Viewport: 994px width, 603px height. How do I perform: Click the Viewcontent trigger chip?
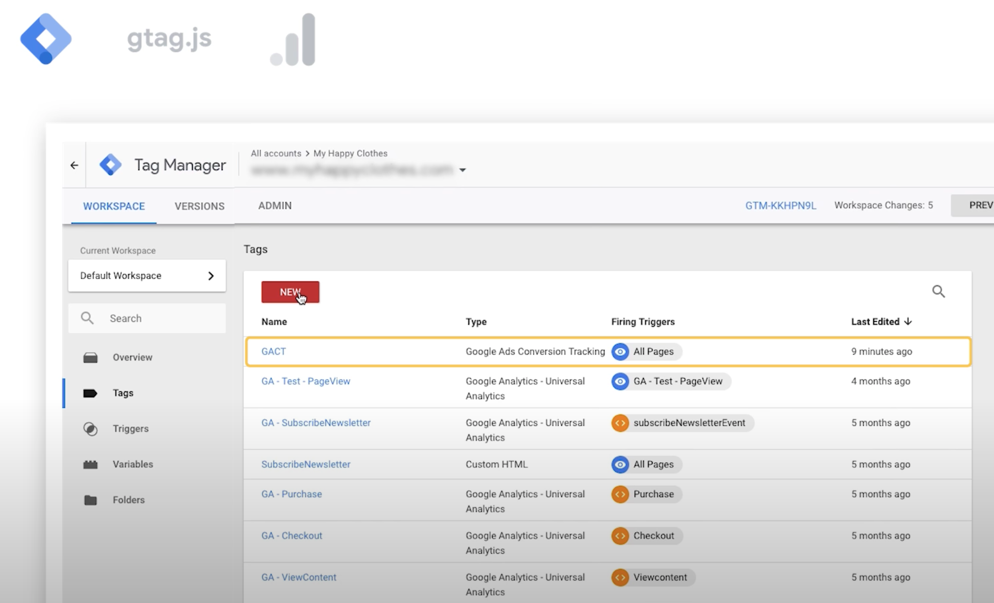[654, 577]
